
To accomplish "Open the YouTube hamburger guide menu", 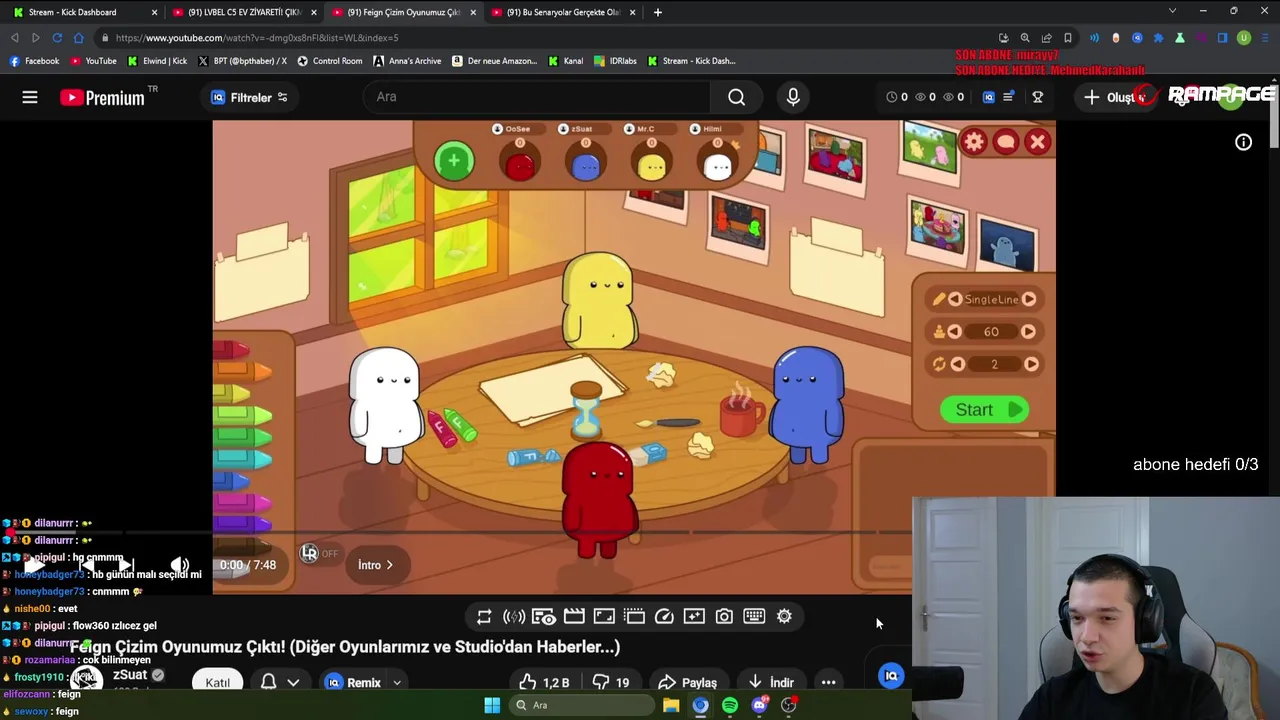I will pyautogui.click(x=30, y=97).
